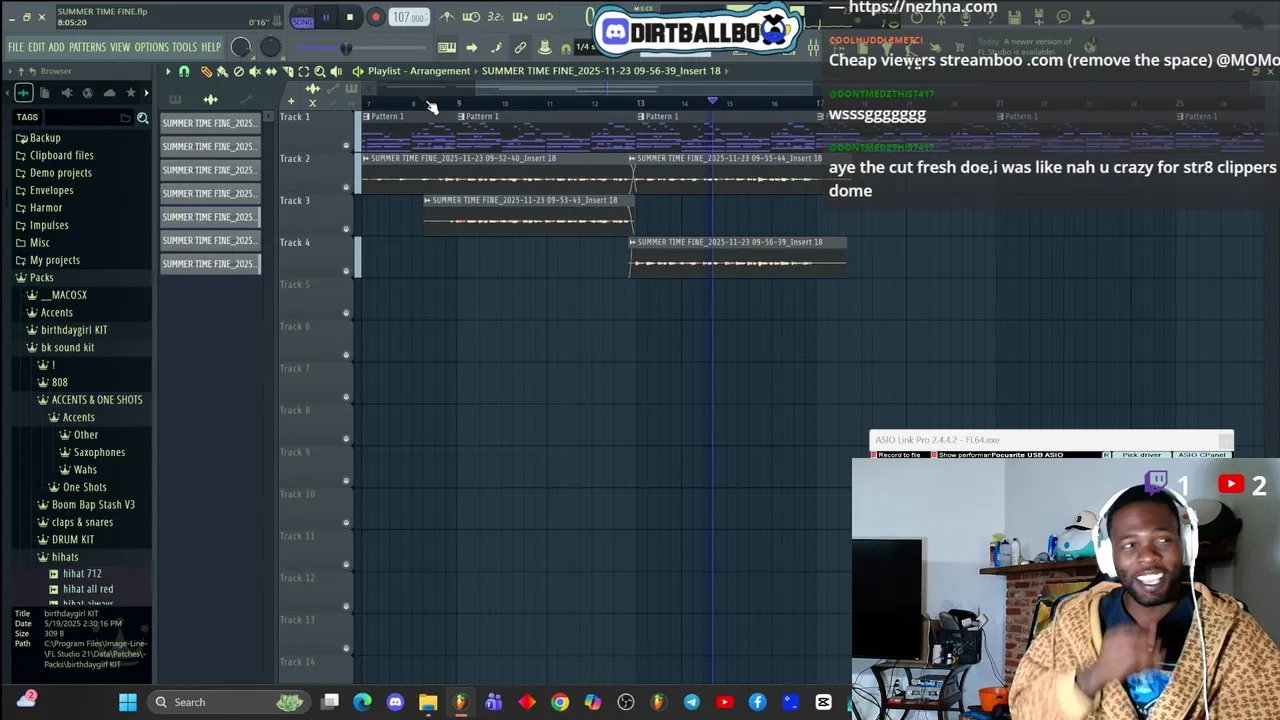
Task: Open the browser plugin database speaker icon
Action: pyautogui.click(x=67, y=93)
